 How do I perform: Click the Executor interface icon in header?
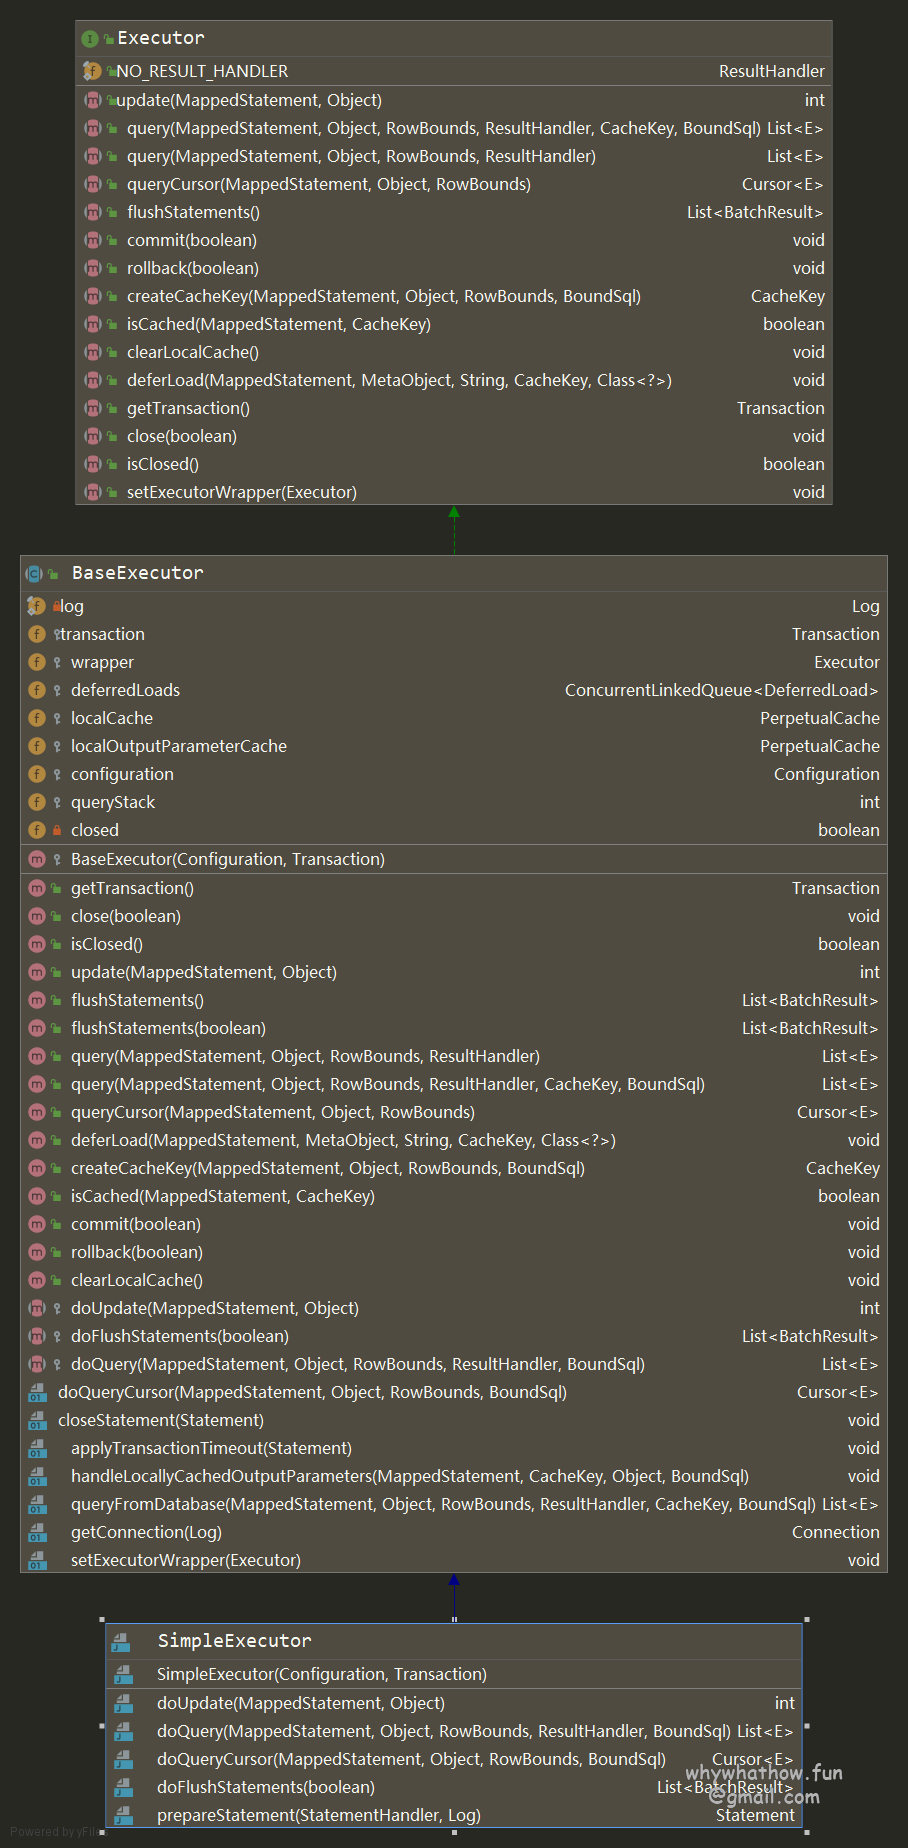[90, 39]
